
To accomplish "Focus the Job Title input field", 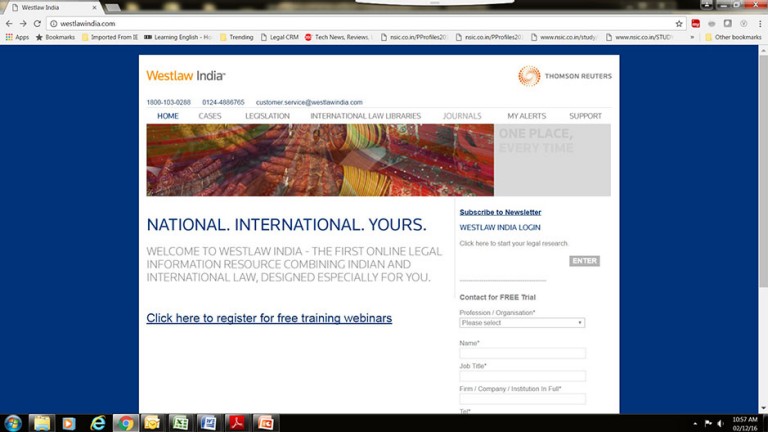I will (x=523, y=376).
